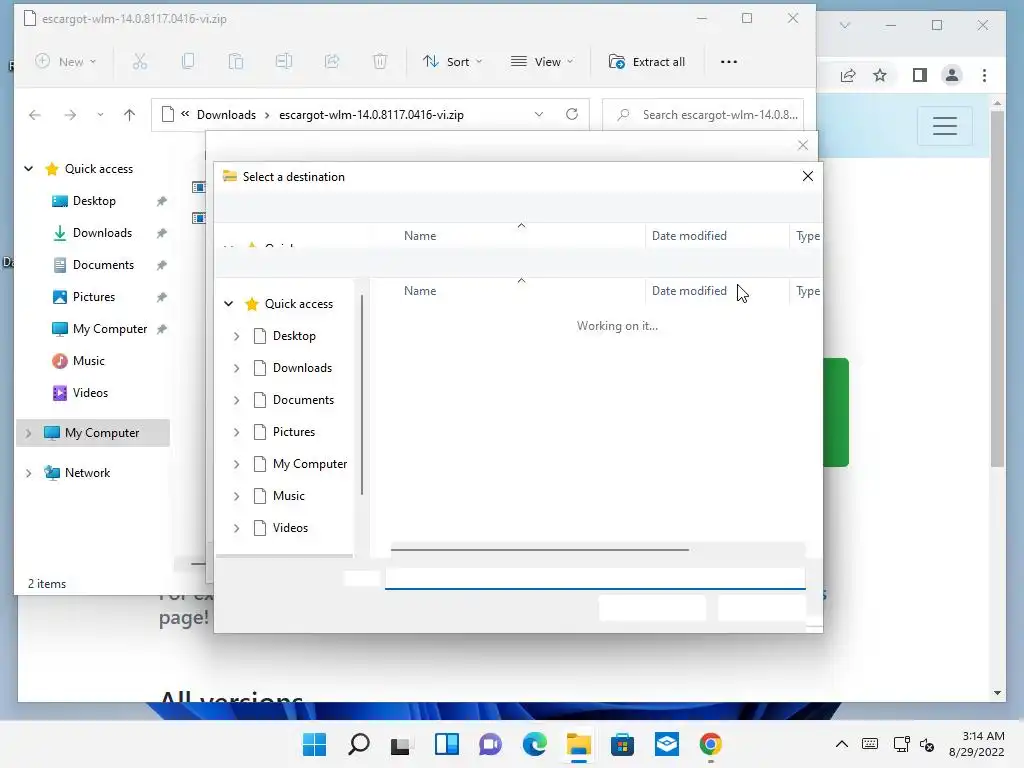This screenshot has height=768, width=1024.
Task: Open Google Chrome from taskbar
Action: 711,744
